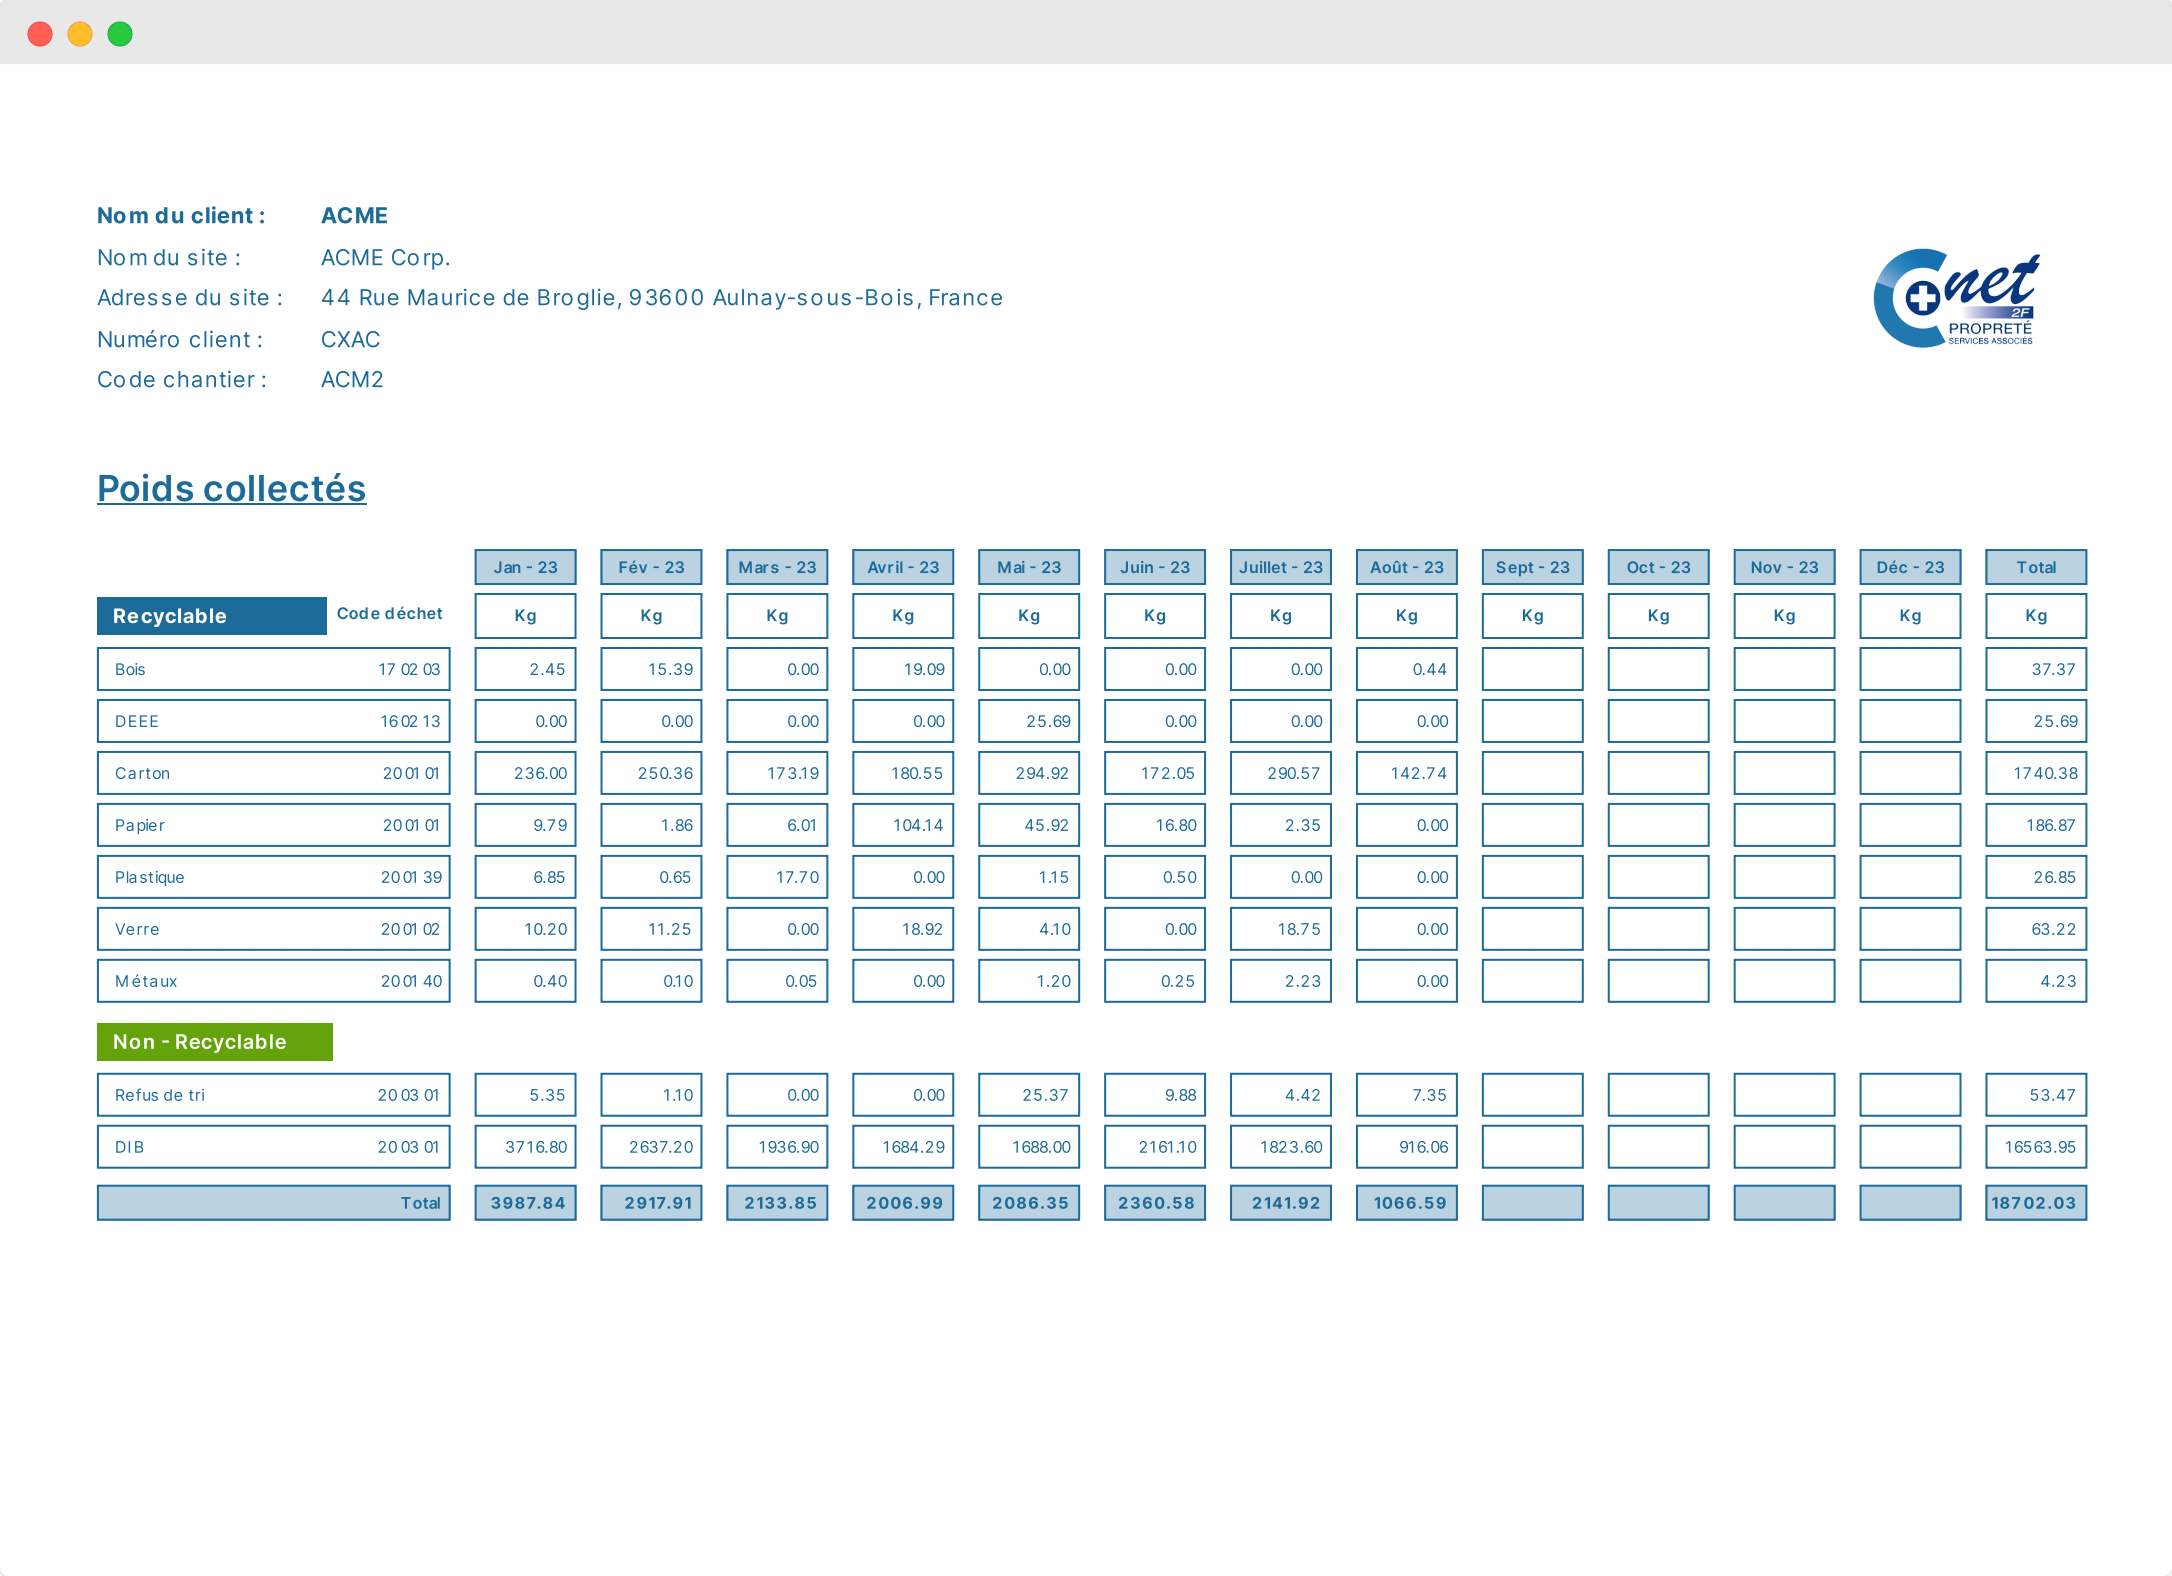Click the Août - 23 column header
2172x1576 pixels.
[1406, 567]
